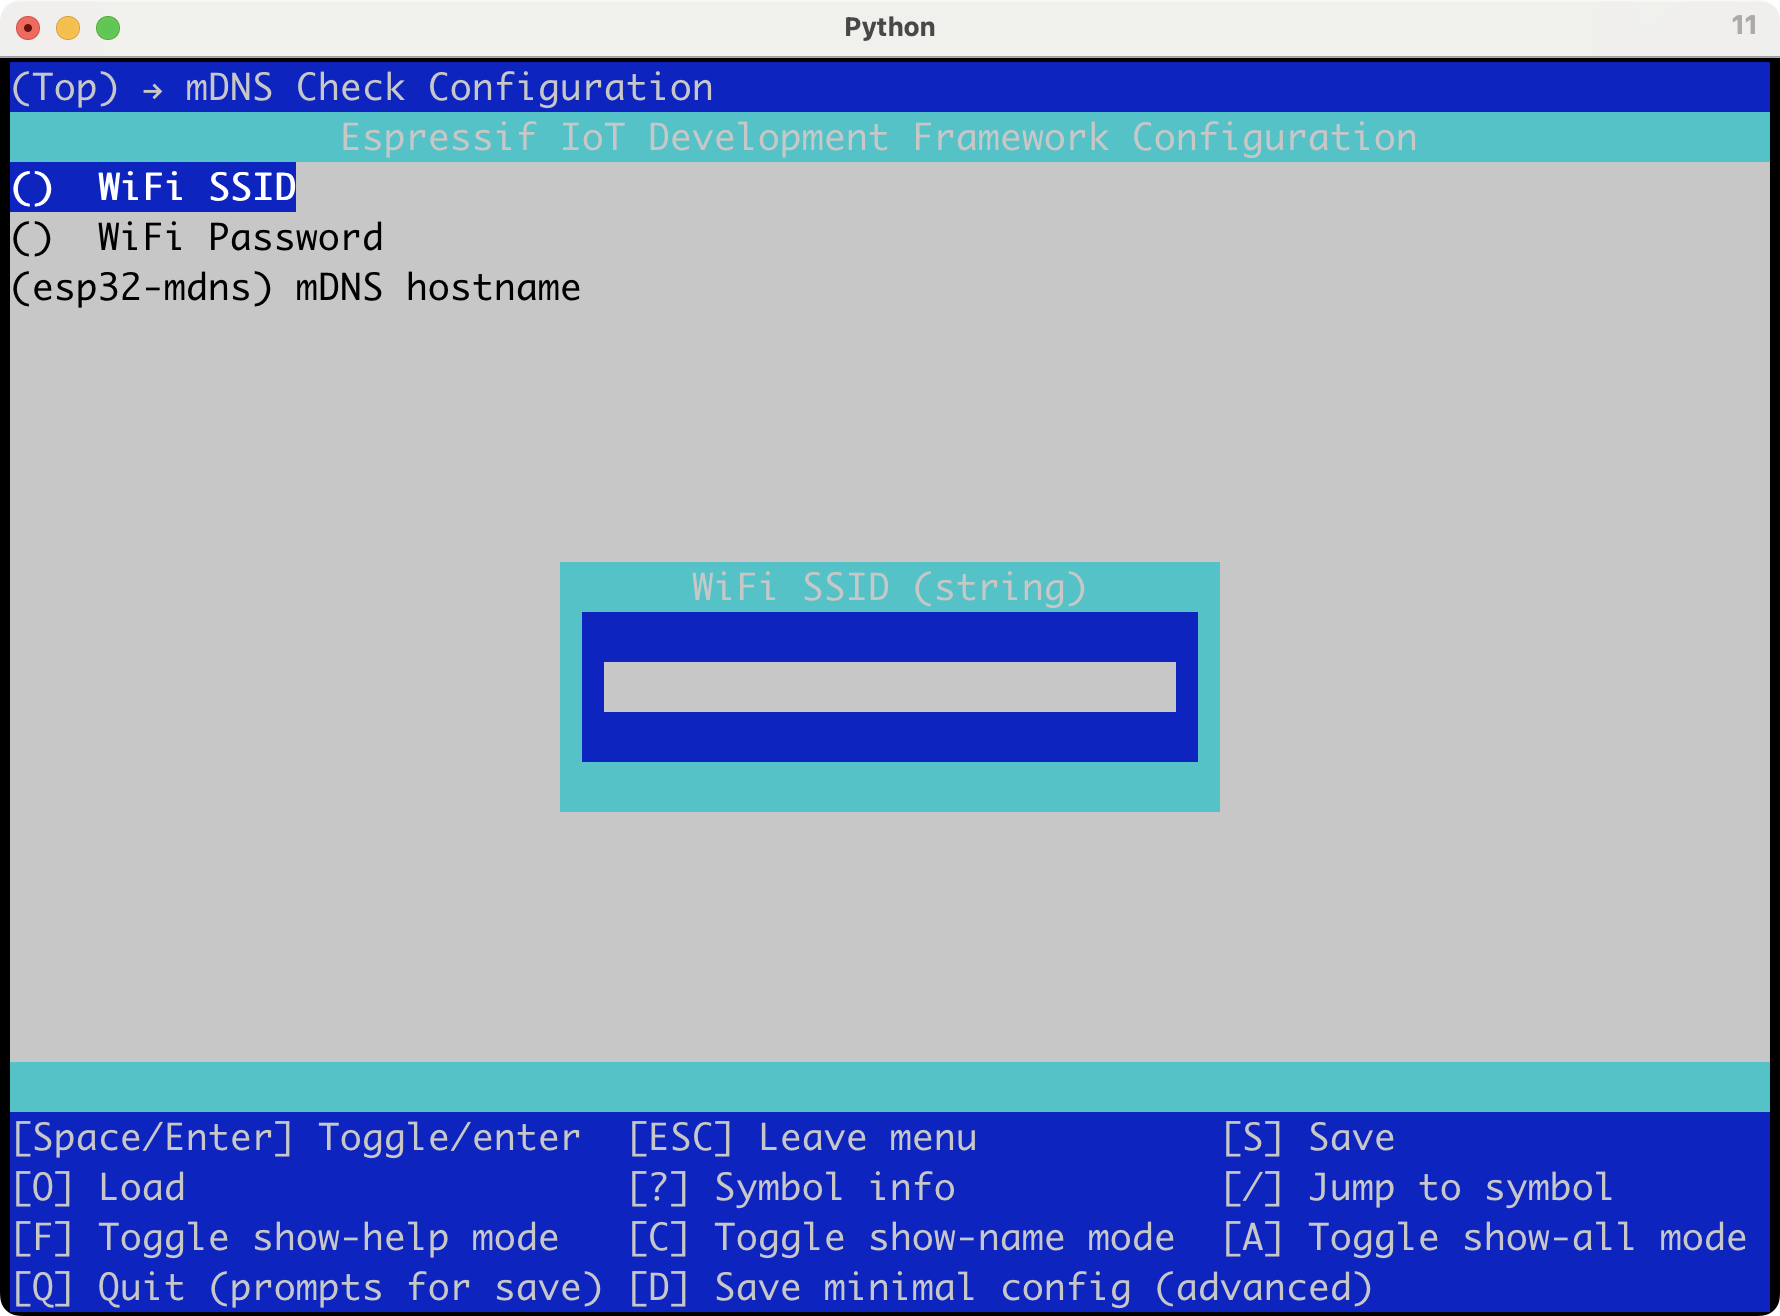Select the mDNS hostname entry
Screen dimensions: 1780x1316
tap(296, 287)
